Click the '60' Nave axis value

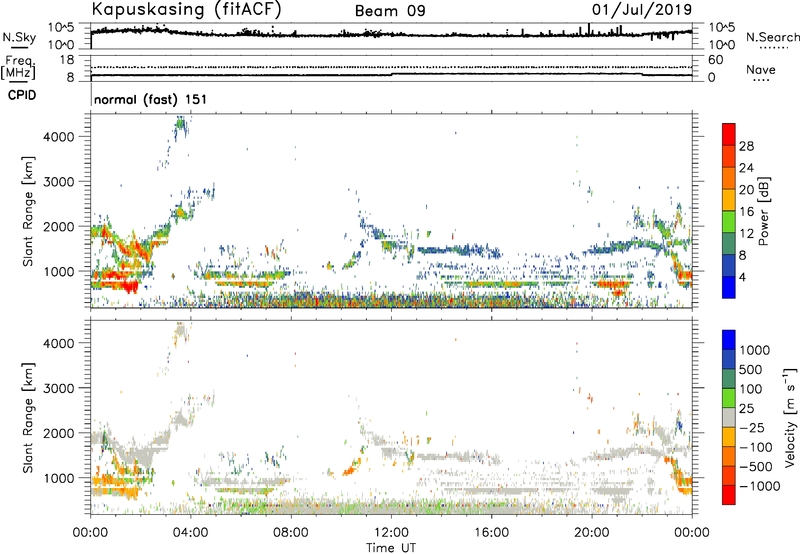point(715,60)
